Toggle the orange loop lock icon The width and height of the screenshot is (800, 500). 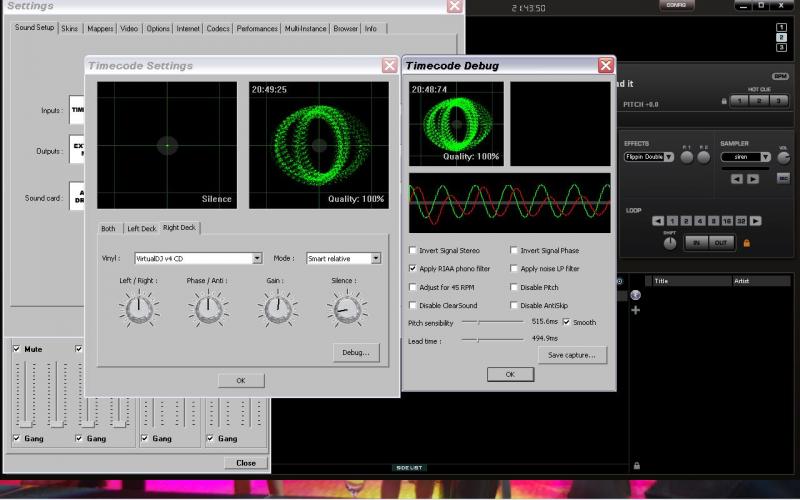point(746,242)
